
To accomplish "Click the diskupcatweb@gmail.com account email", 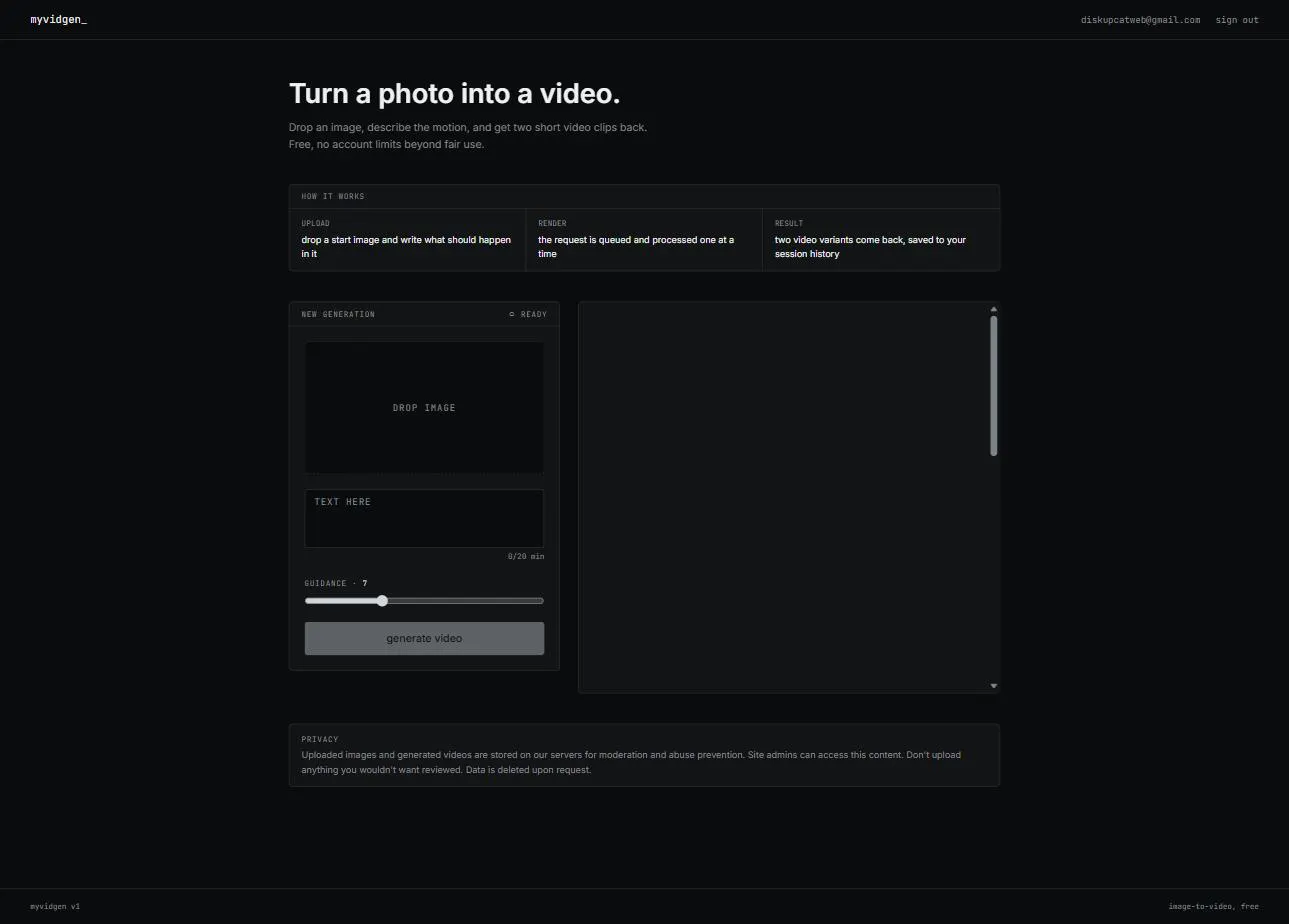I will (x=1140, y=20).
